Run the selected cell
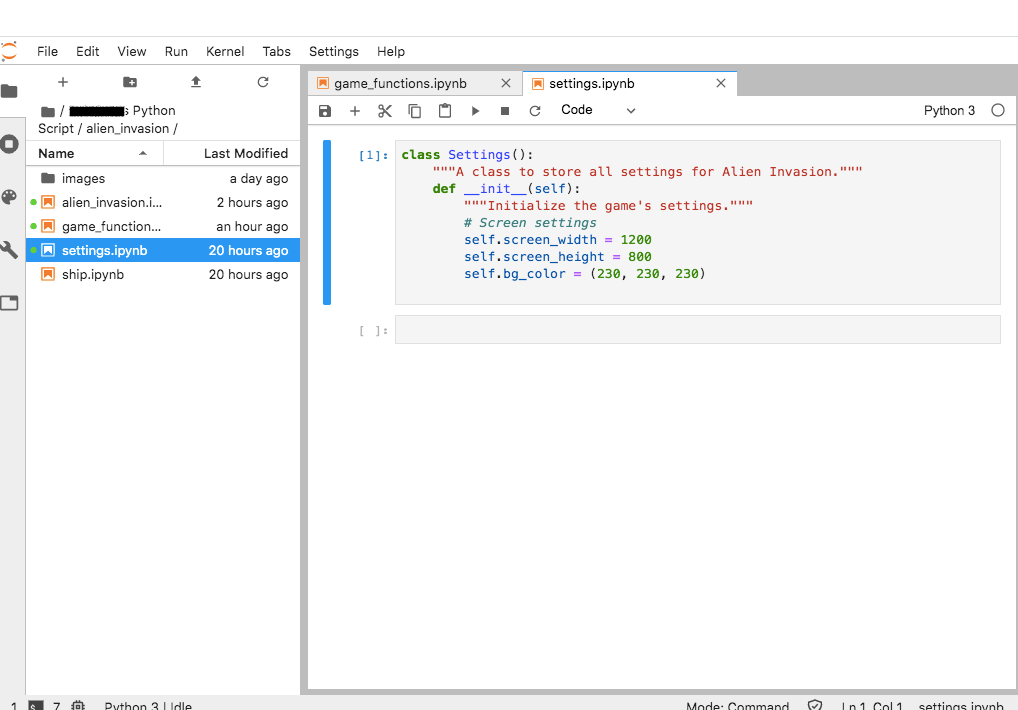The width and height of the screenshot is (1018, 710). coord(475,111)
